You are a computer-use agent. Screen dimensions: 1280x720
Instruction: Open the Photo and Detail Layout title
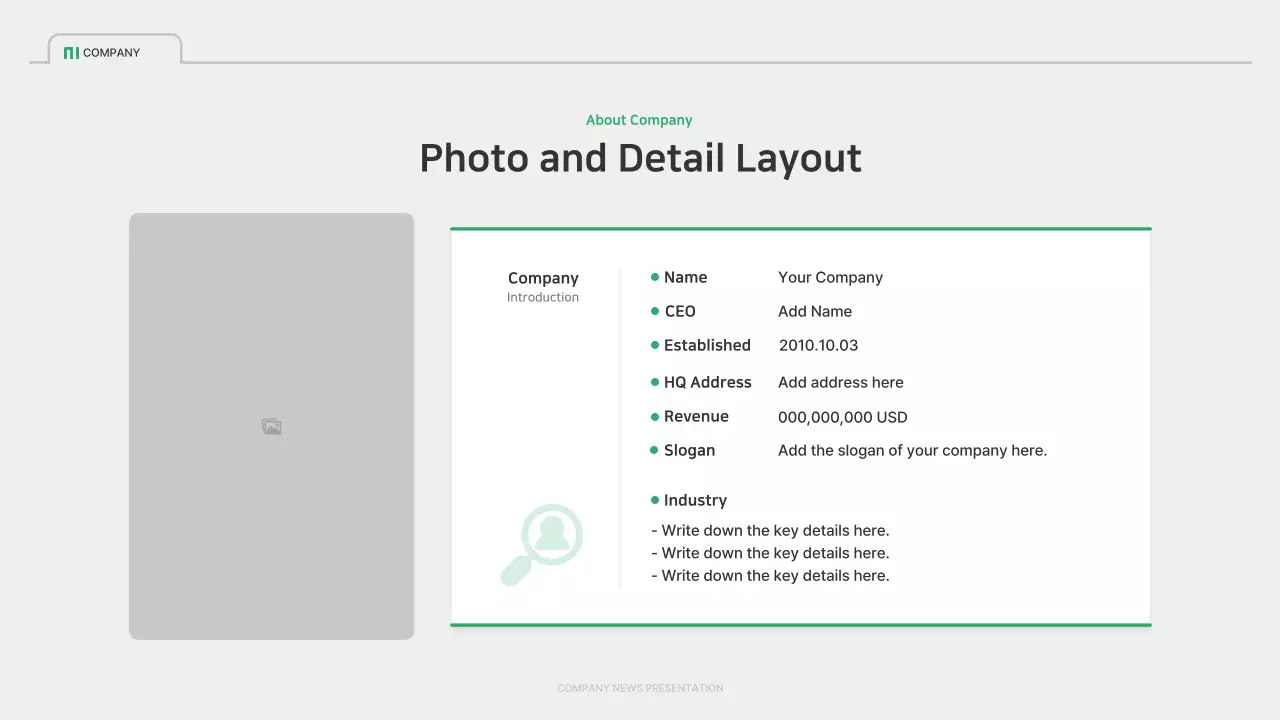[x=639, y=158]
